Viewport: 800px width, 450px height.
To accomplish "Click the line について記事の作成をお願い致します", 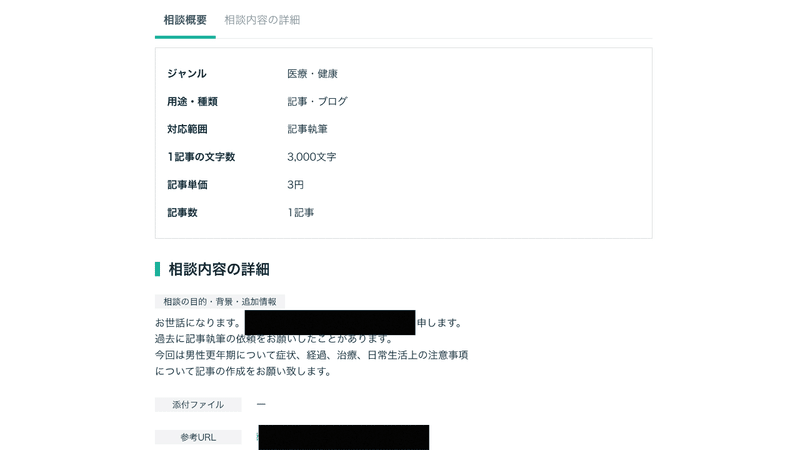I will [x=243, y=371].
